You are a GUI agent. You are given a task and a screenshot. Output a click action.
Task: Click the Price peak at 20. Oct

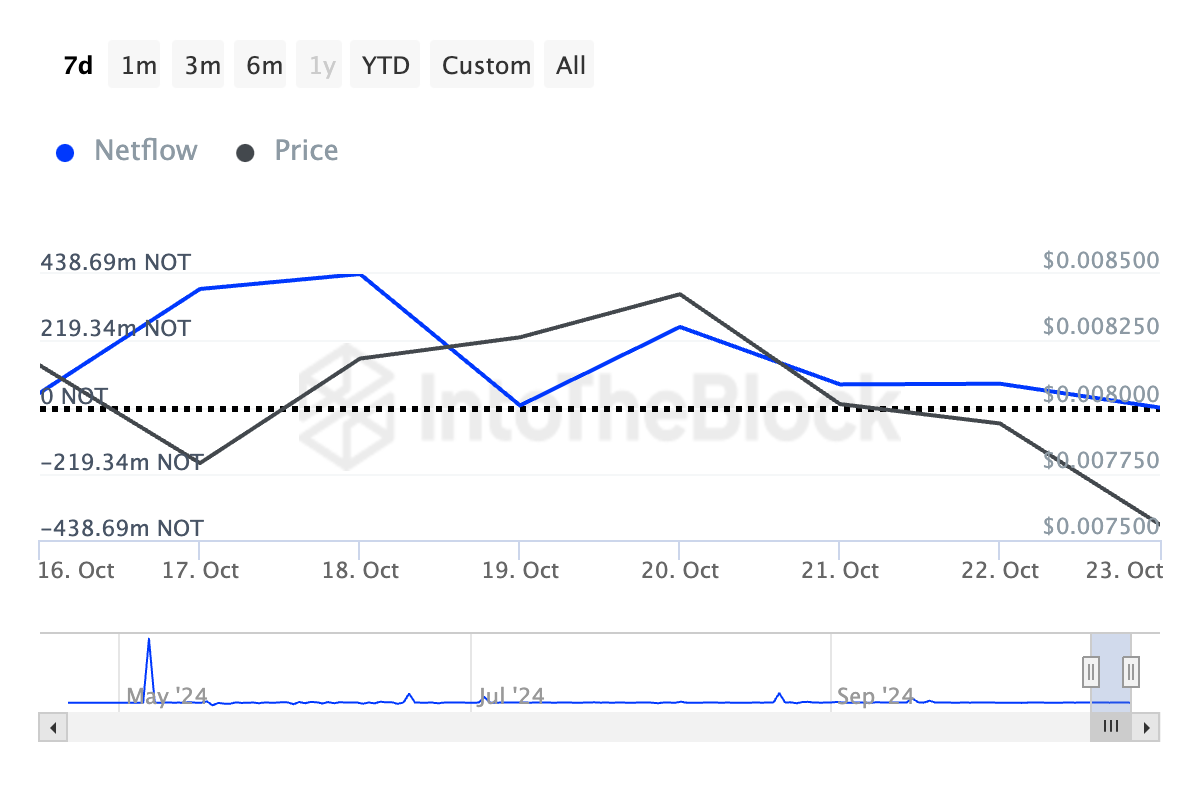click(680, 294)
